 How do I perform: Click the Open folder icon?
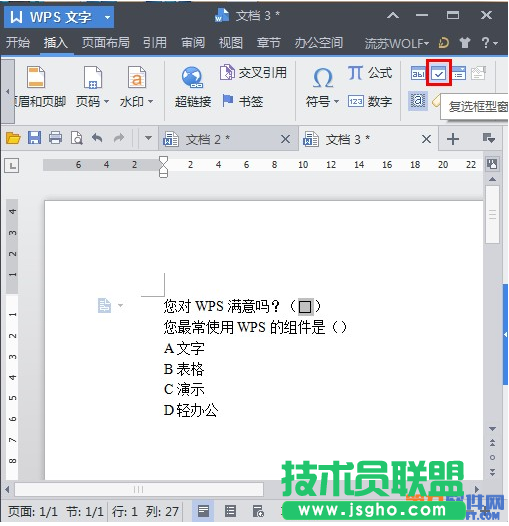click(x=13, y=138)
